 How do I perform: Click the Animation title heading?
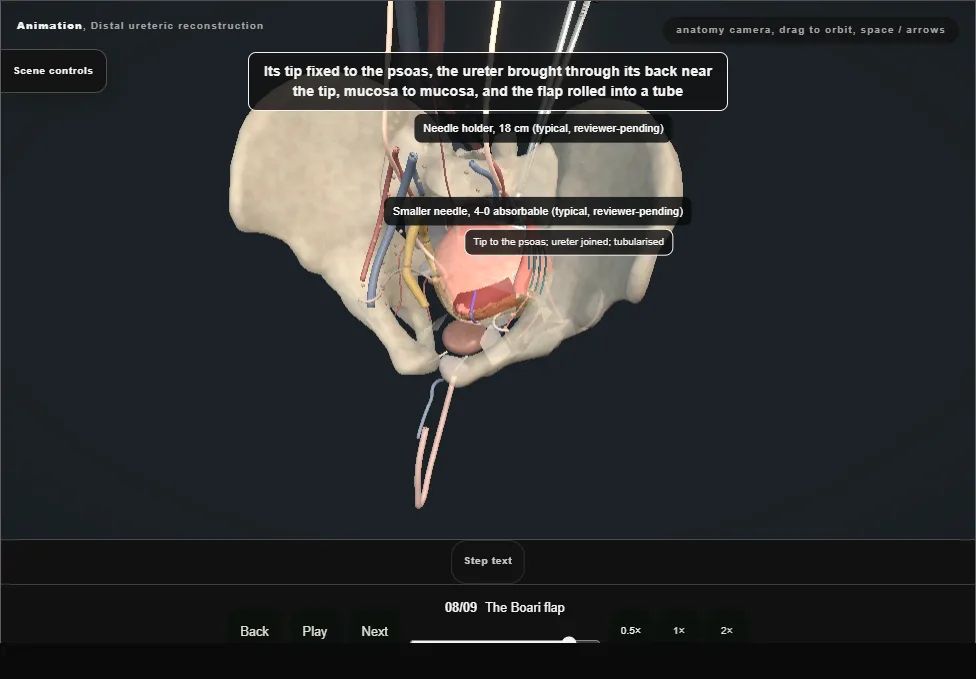[139, 26]
